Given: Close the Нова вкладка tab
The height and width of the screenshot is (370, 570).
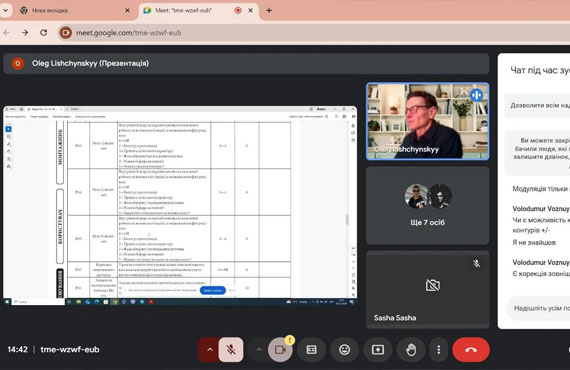Looking at the screenshot, I should [127, 11].
